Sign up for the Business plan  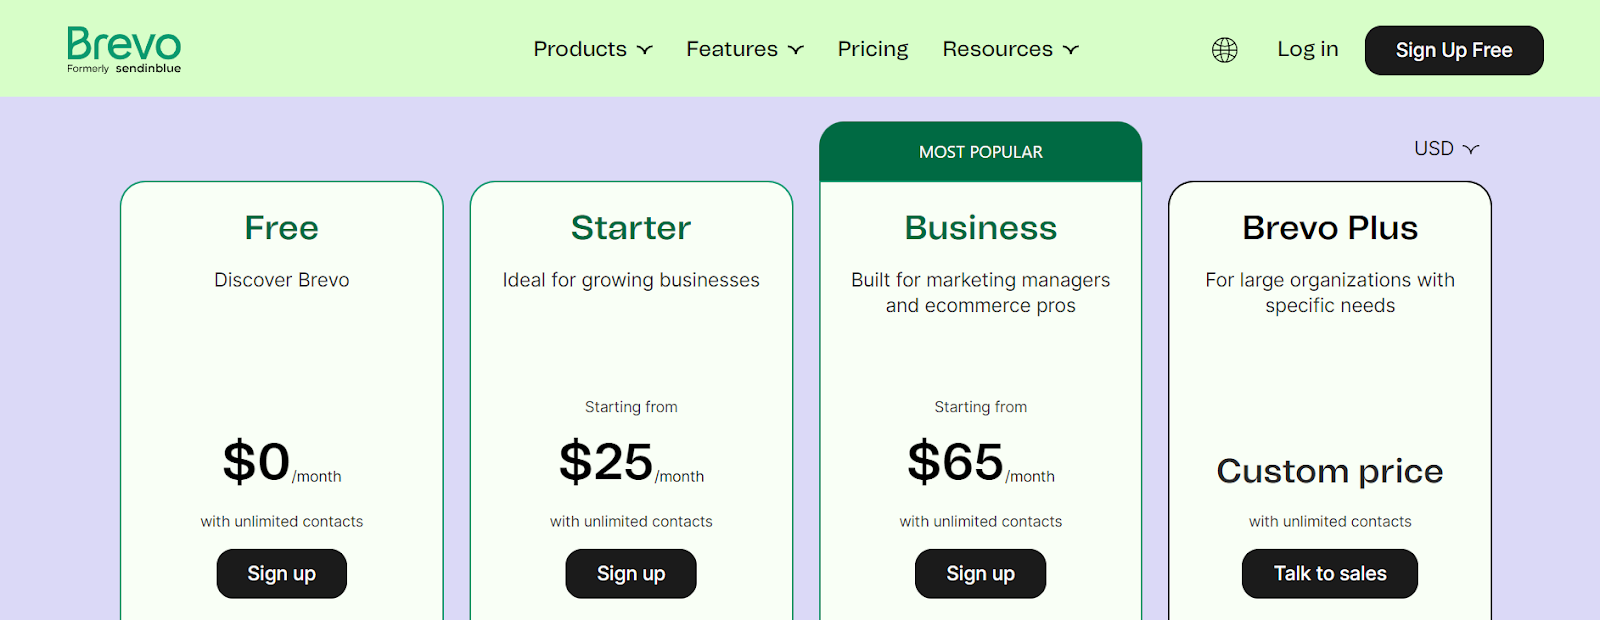pyautogui.click(x=980, y=574)
